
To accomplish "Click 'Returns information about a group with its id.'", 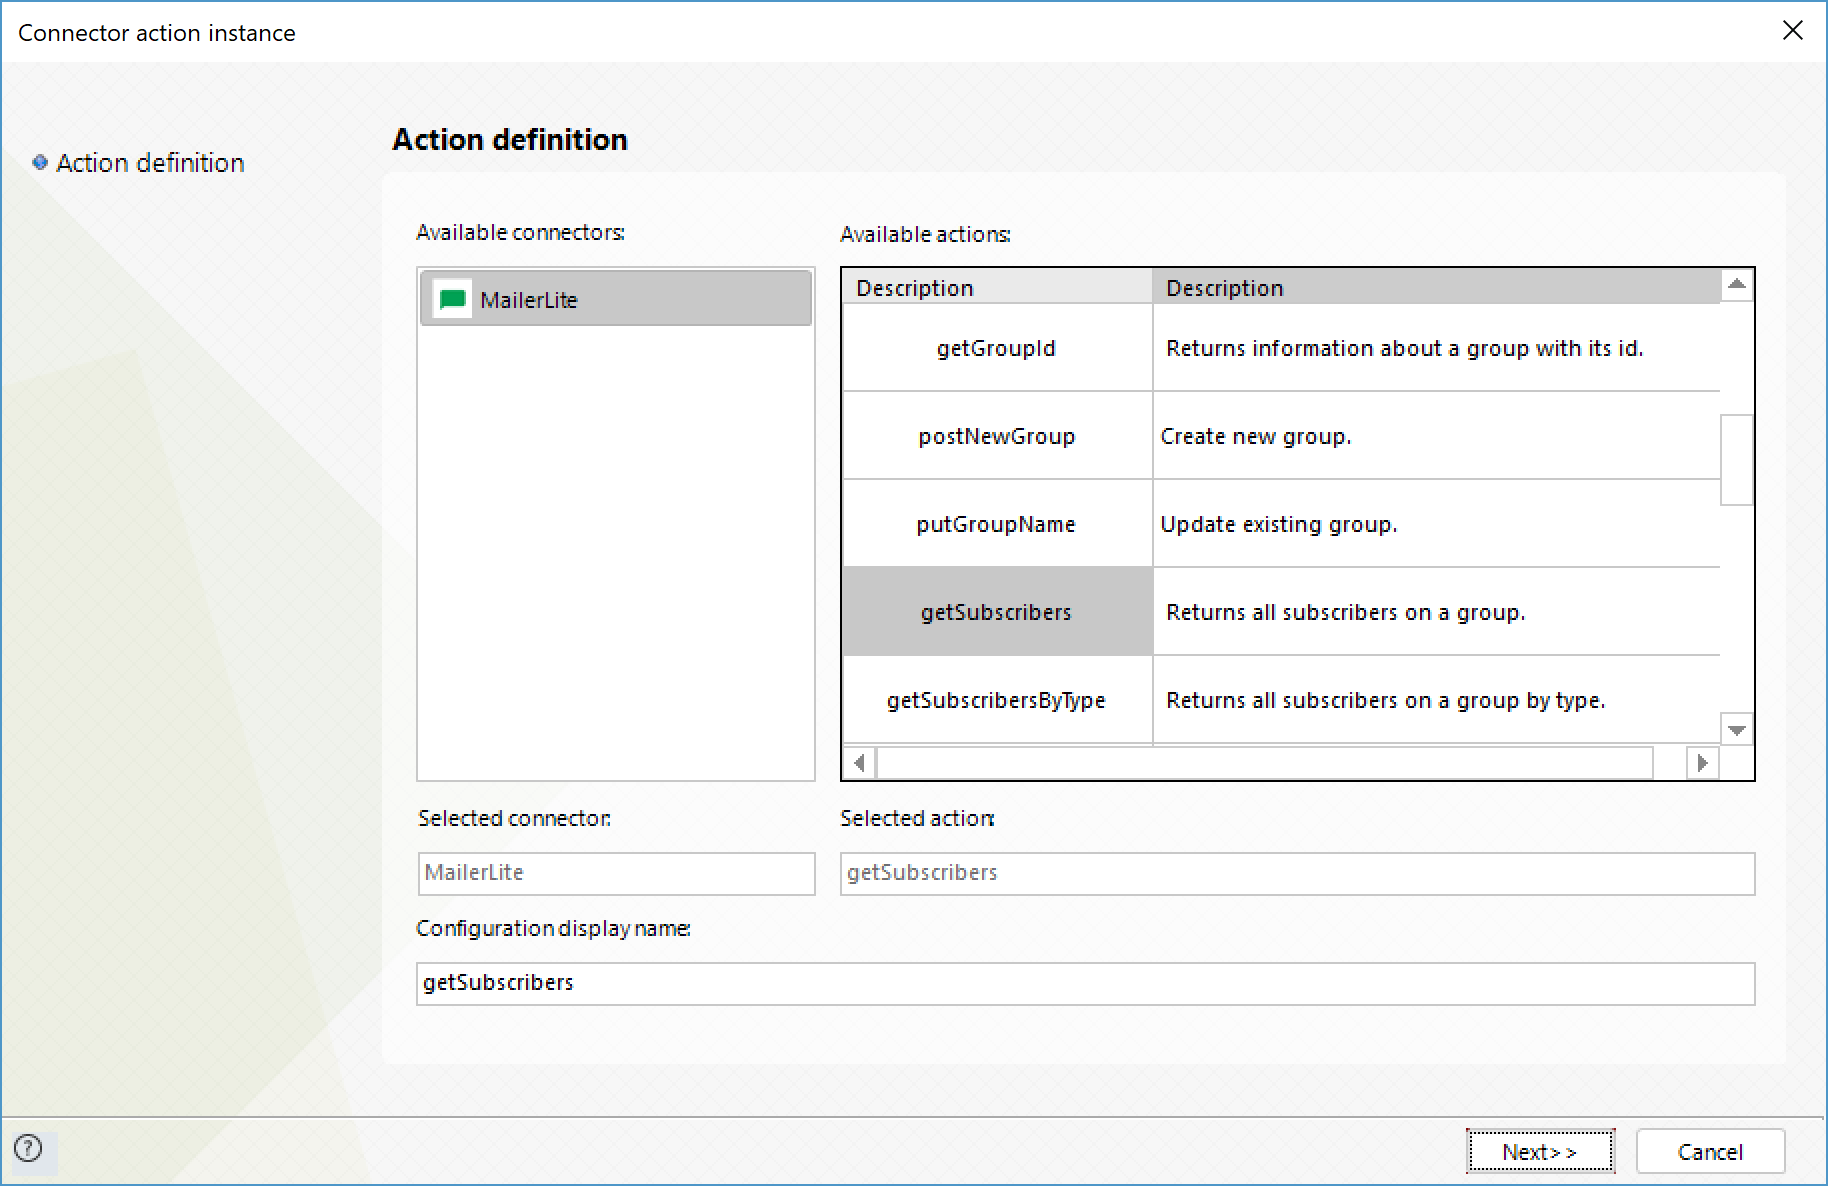I will point(1404,348).
